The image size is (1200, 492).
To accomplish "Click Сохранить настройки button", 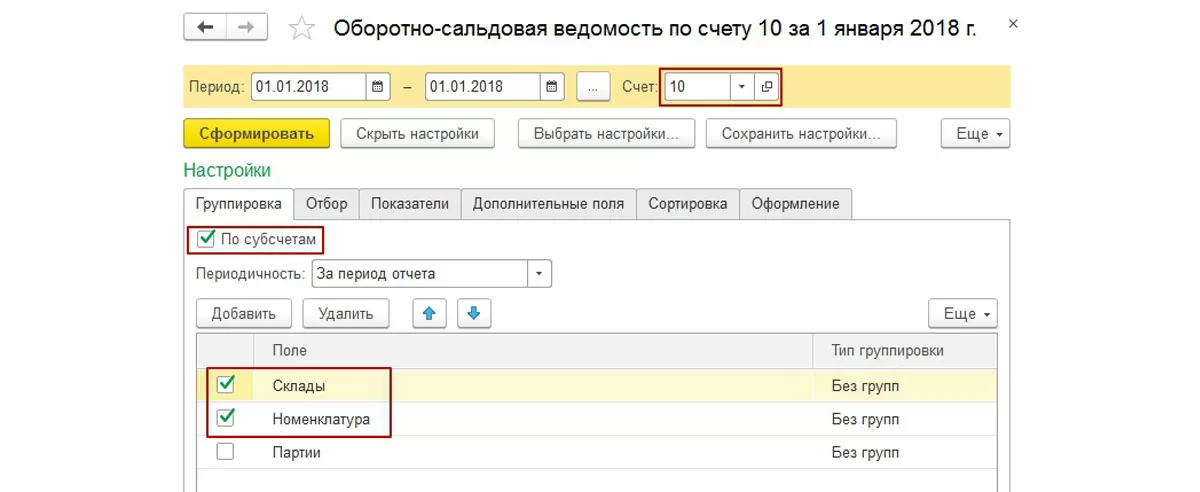I will tap(801, 133).
